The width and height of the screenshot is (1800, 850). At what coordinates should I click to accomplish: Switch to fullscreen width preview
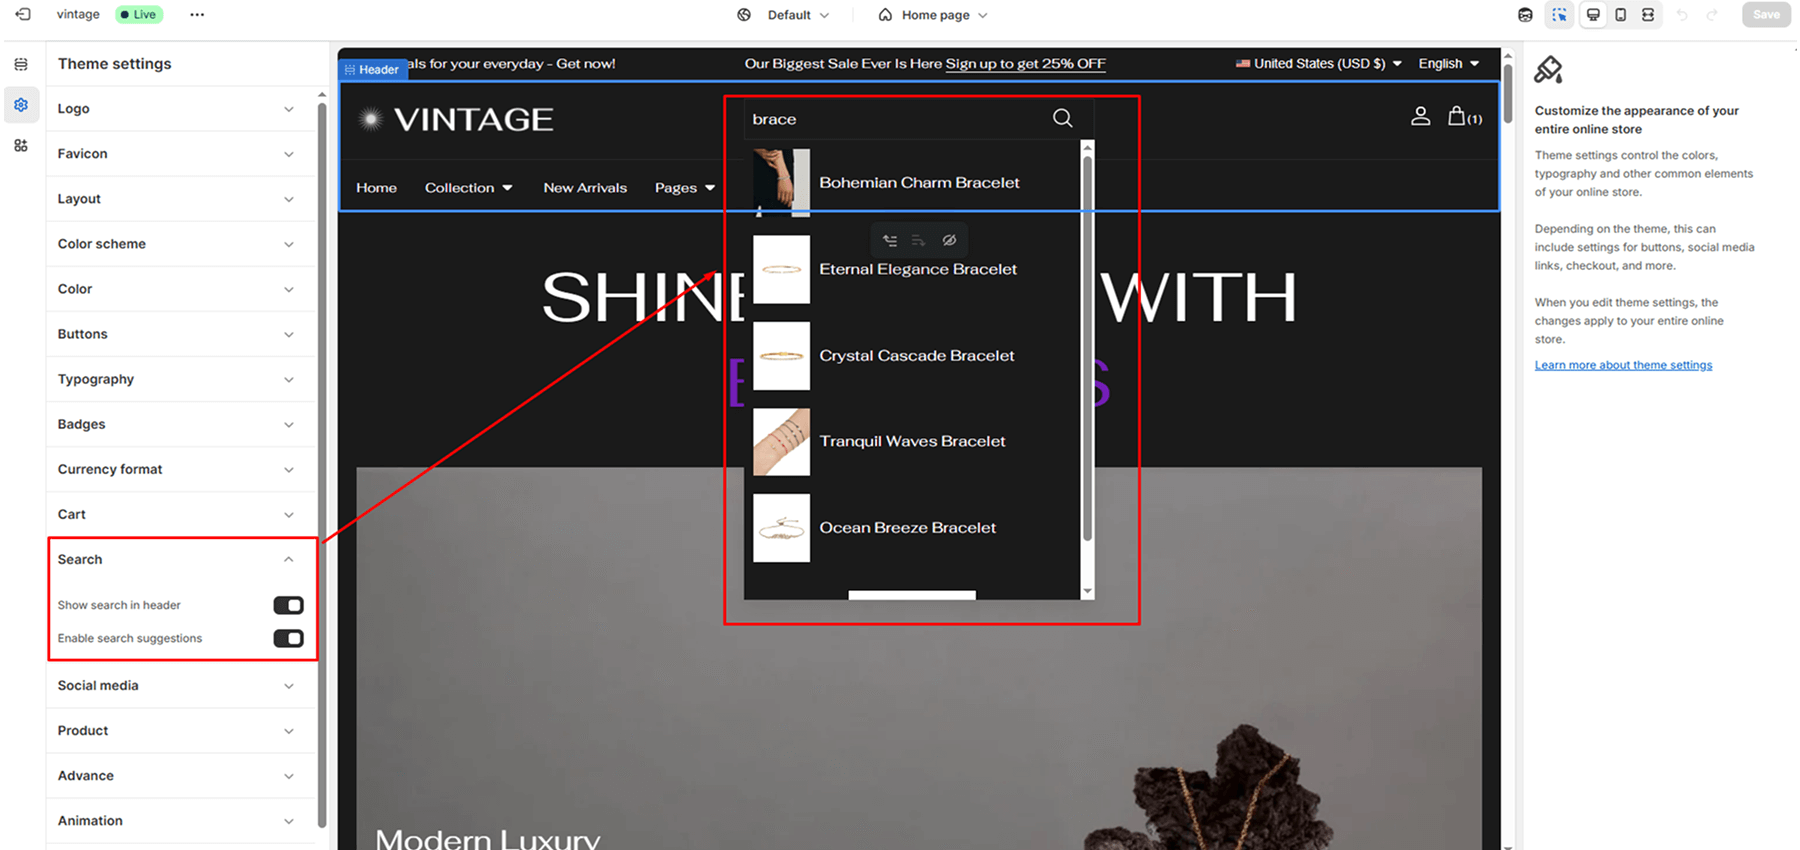[1648, 15]
